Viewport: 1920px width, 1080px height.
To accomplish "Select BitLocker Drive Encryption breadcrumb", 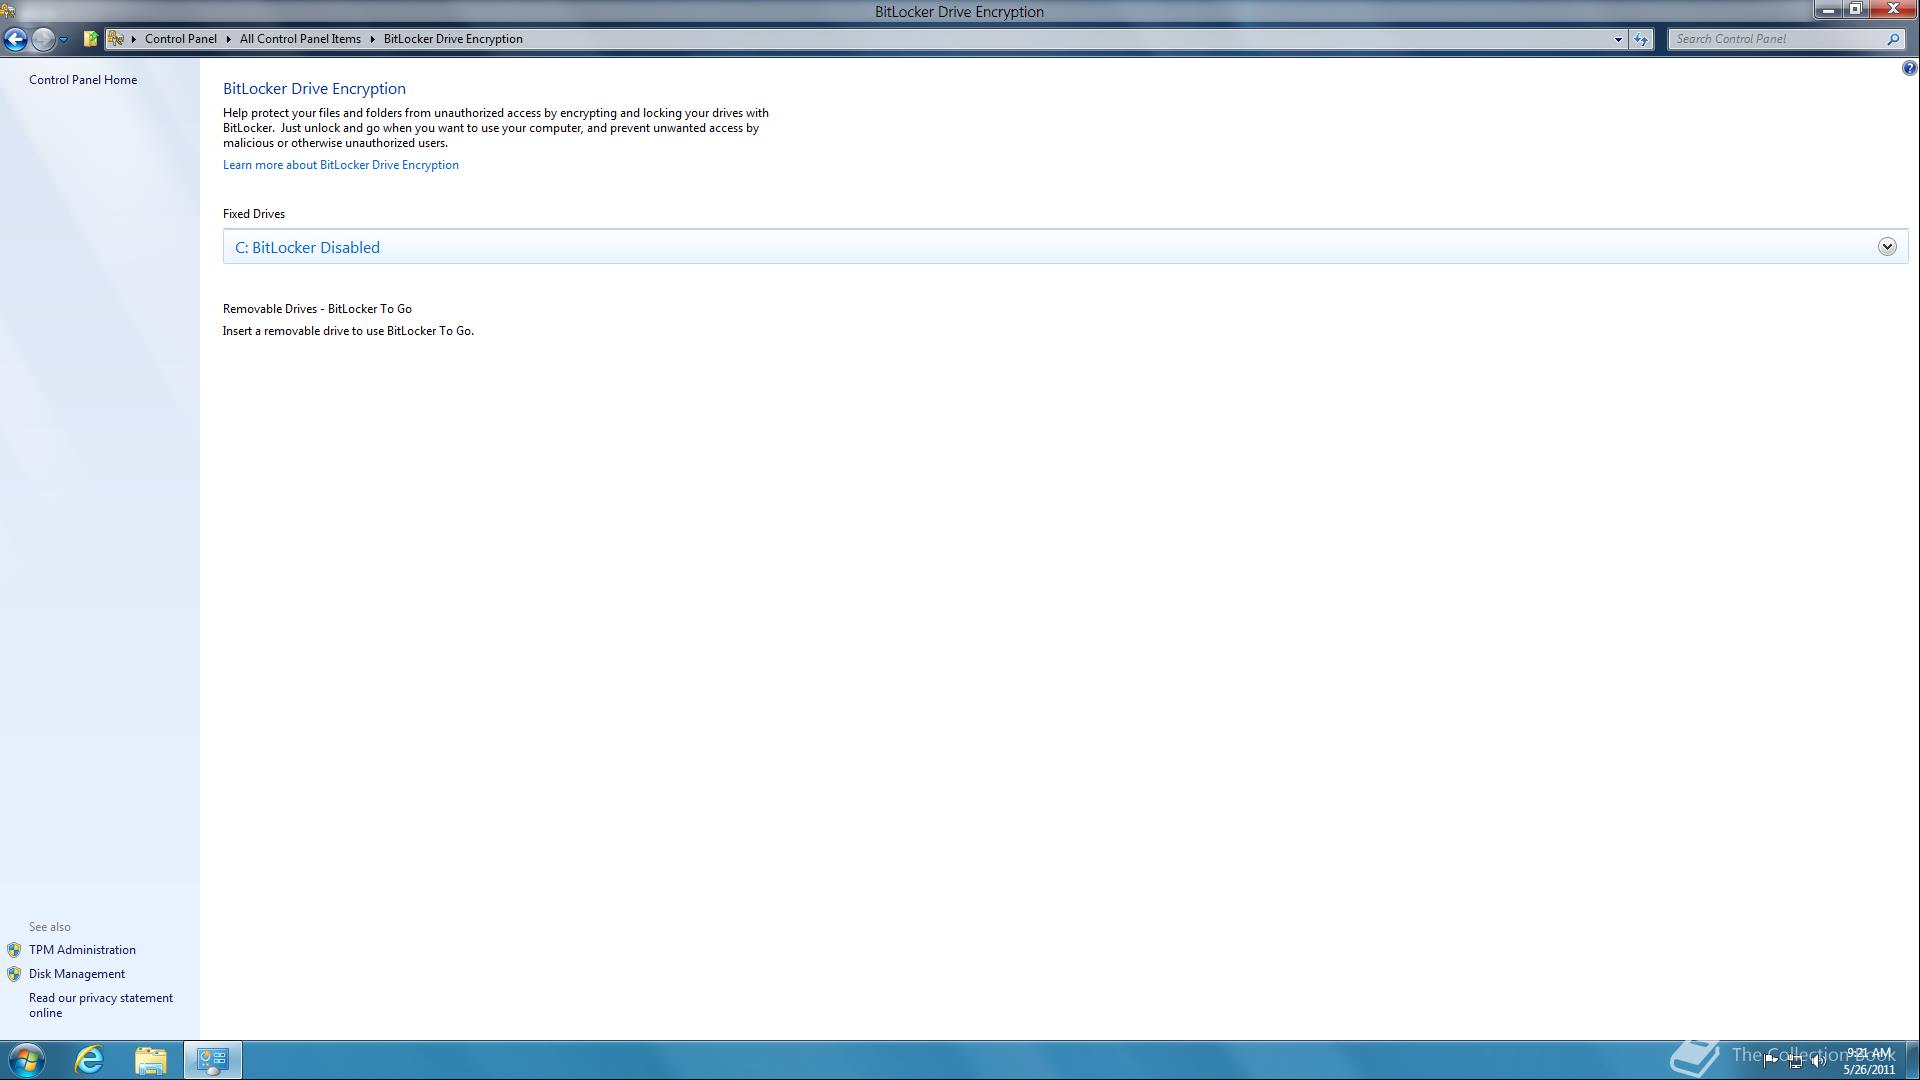I will tap(453, 39).
